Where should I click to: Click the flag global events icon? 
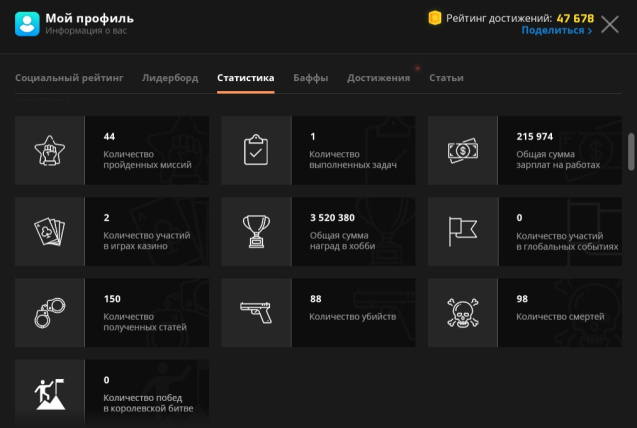pyautogui.click(x=463, y=231)
